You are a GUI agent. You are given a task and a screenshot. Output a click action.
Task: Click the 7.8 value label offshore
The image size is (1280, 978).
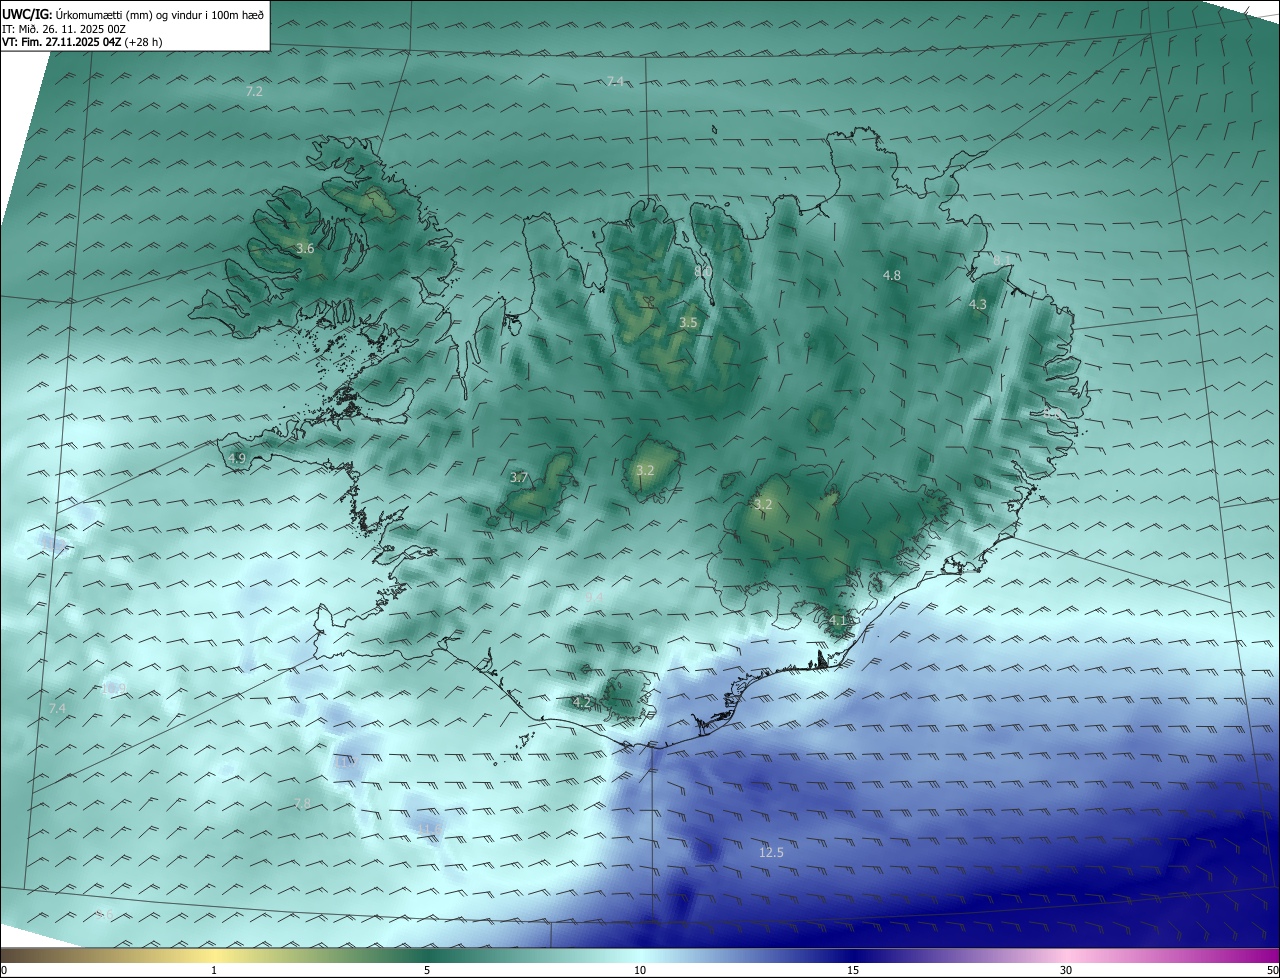(302, 804)
